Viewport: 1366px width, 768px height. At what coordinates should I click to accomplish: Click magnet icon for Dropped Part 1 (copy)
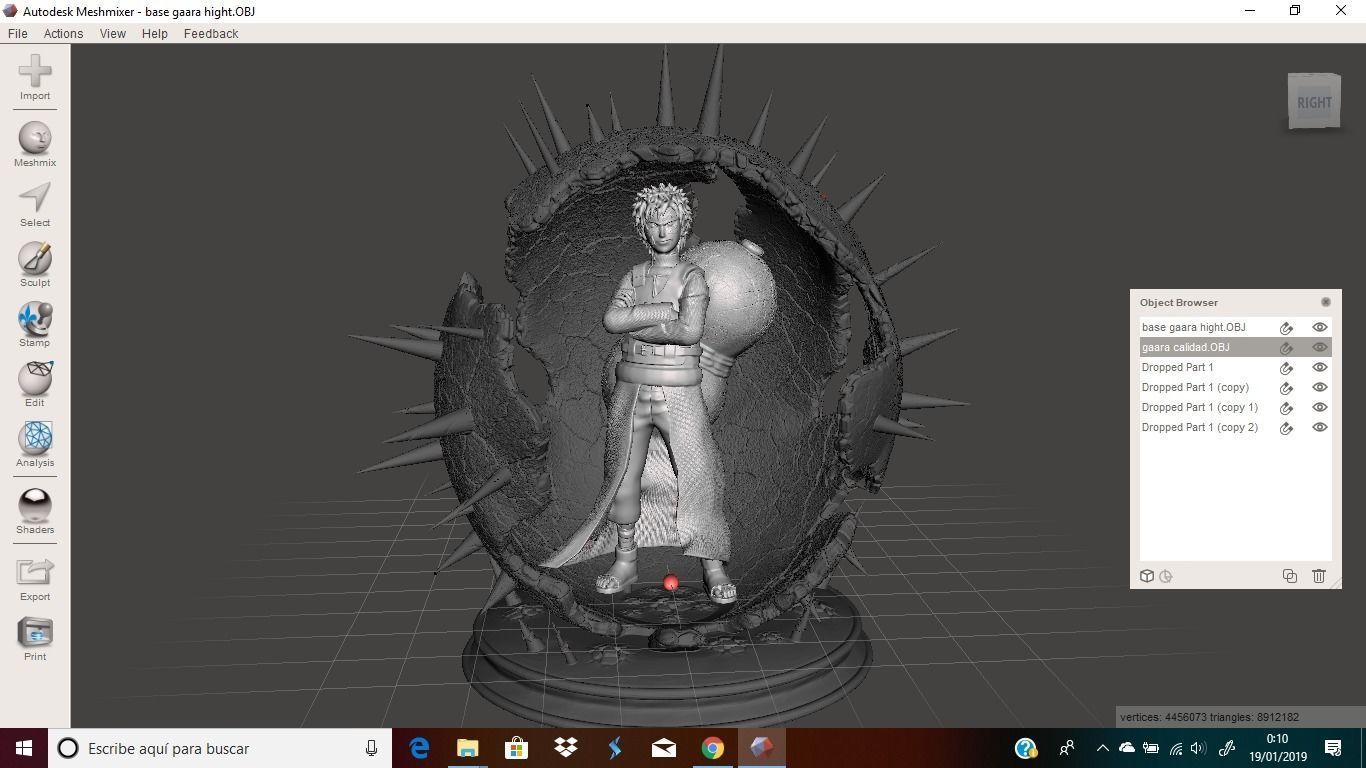pos(1287,387)
